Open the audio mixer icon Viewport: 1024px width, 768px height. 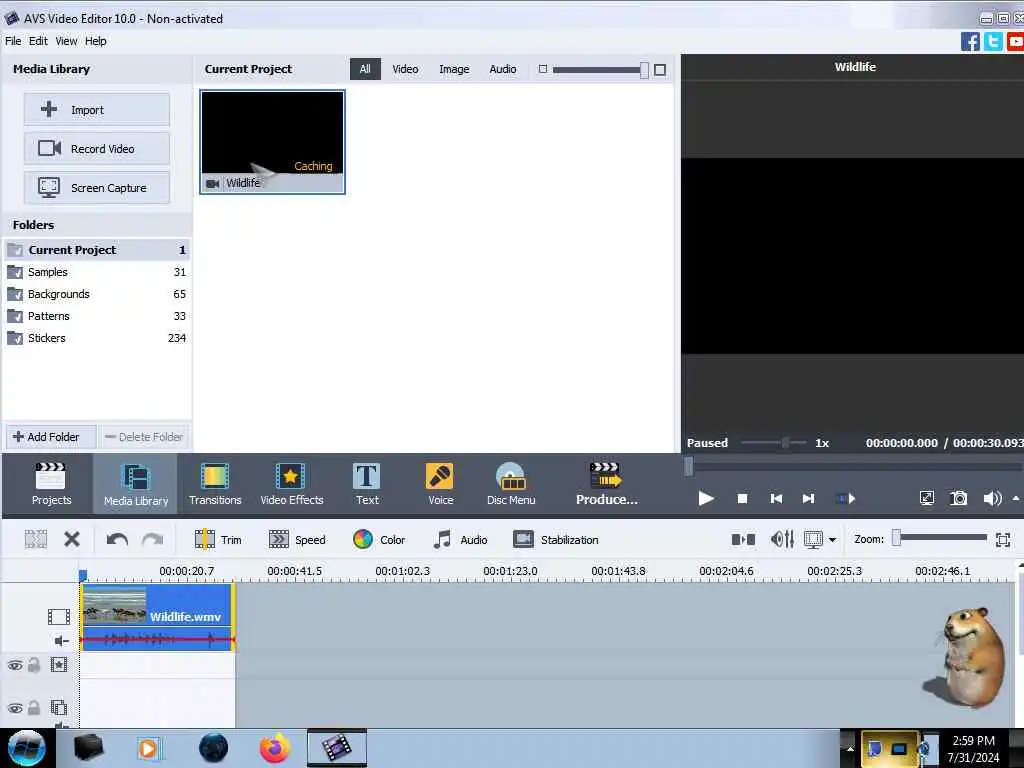pyautogui.click(x=782, y=539)
